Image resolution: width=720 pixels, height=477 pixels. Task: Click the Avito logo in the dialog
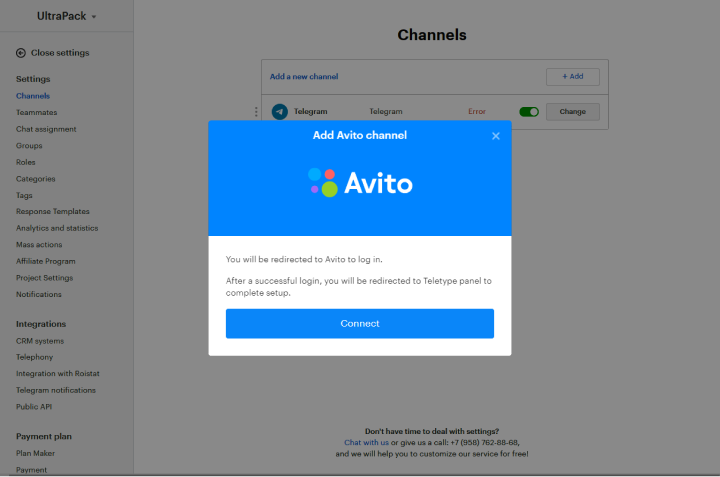coord(360,182)
